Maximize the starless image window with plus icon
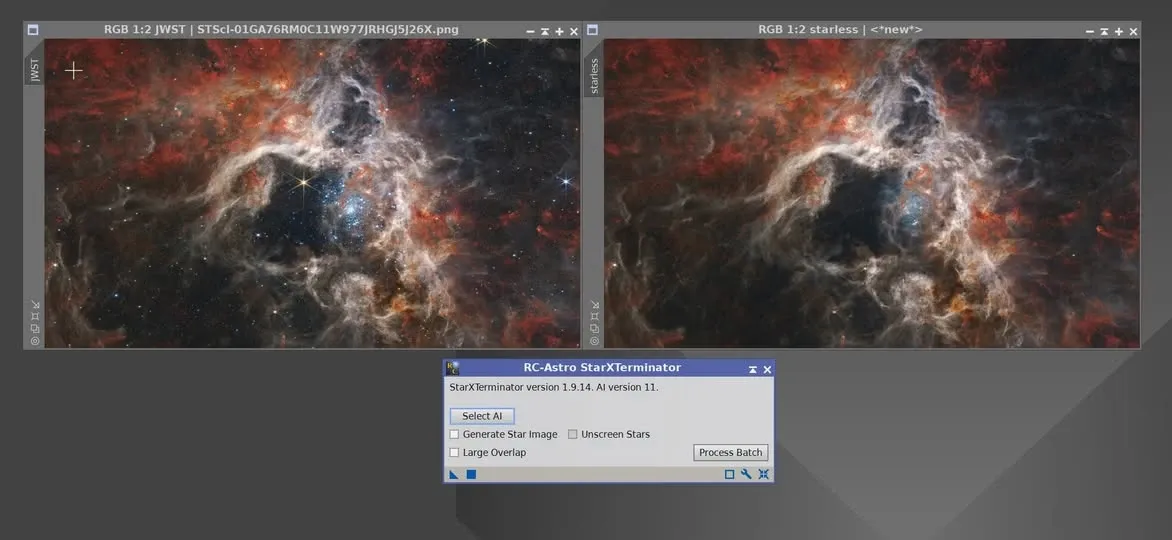The height and width of the screenshot is (540, 1172). pyautogui.click(x=1118, y=31)
